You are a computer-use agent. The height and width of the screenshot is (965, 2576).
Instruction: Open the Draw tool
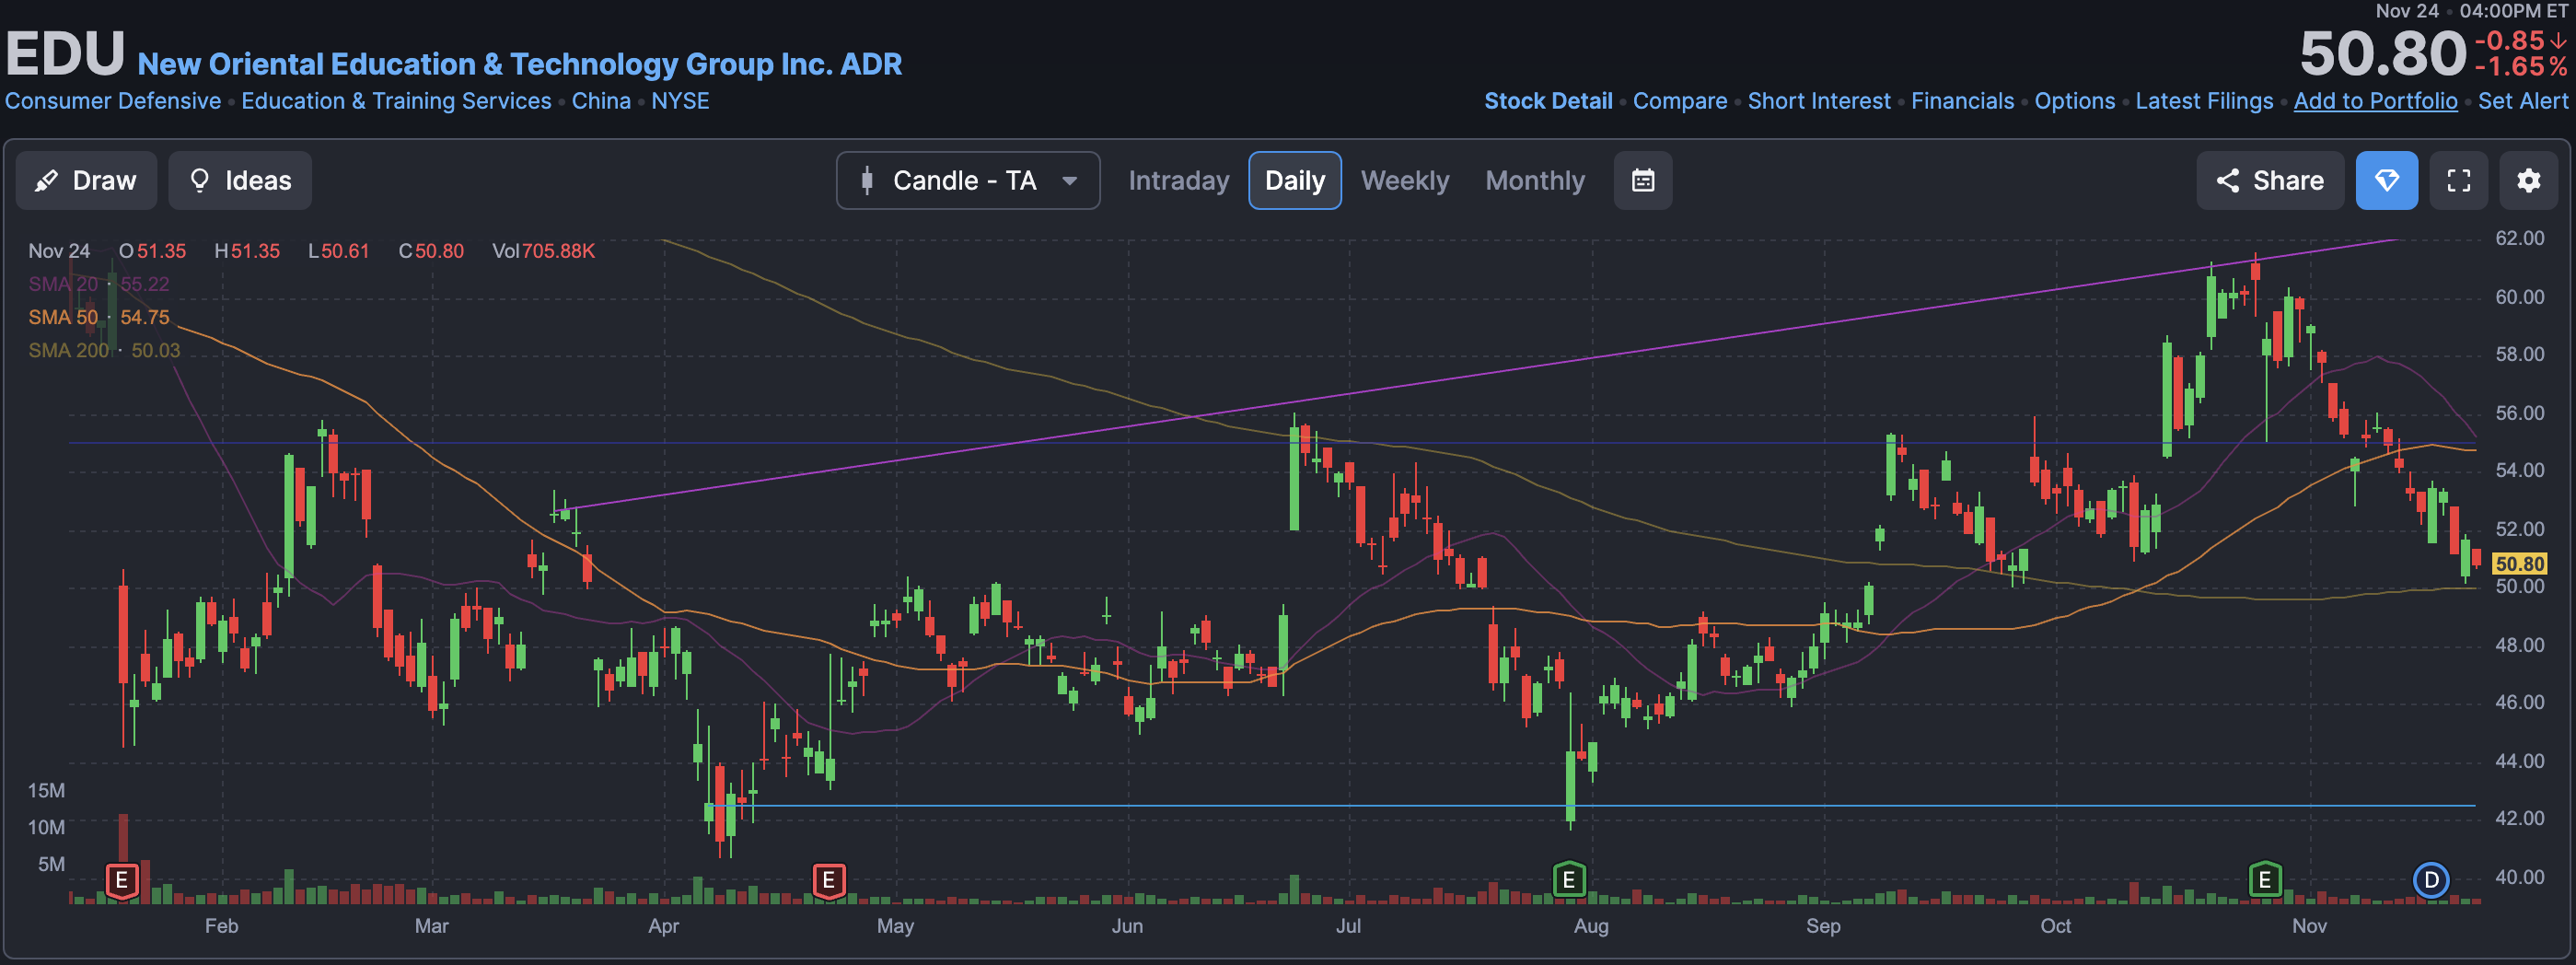coord(86,180)
